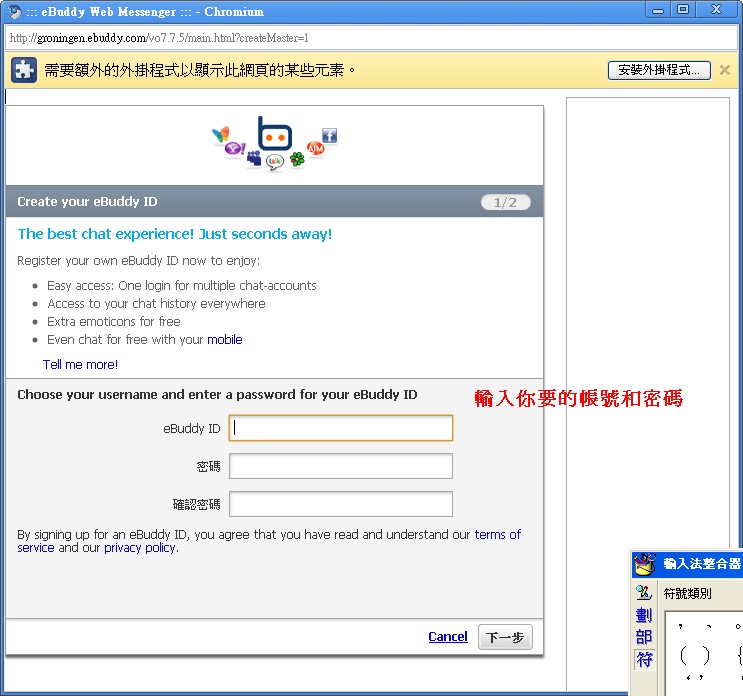The image size is (743, 696).
Task: Click the 符號類別 label in 輸入法整合器
Action: click(x=688, y=593)
